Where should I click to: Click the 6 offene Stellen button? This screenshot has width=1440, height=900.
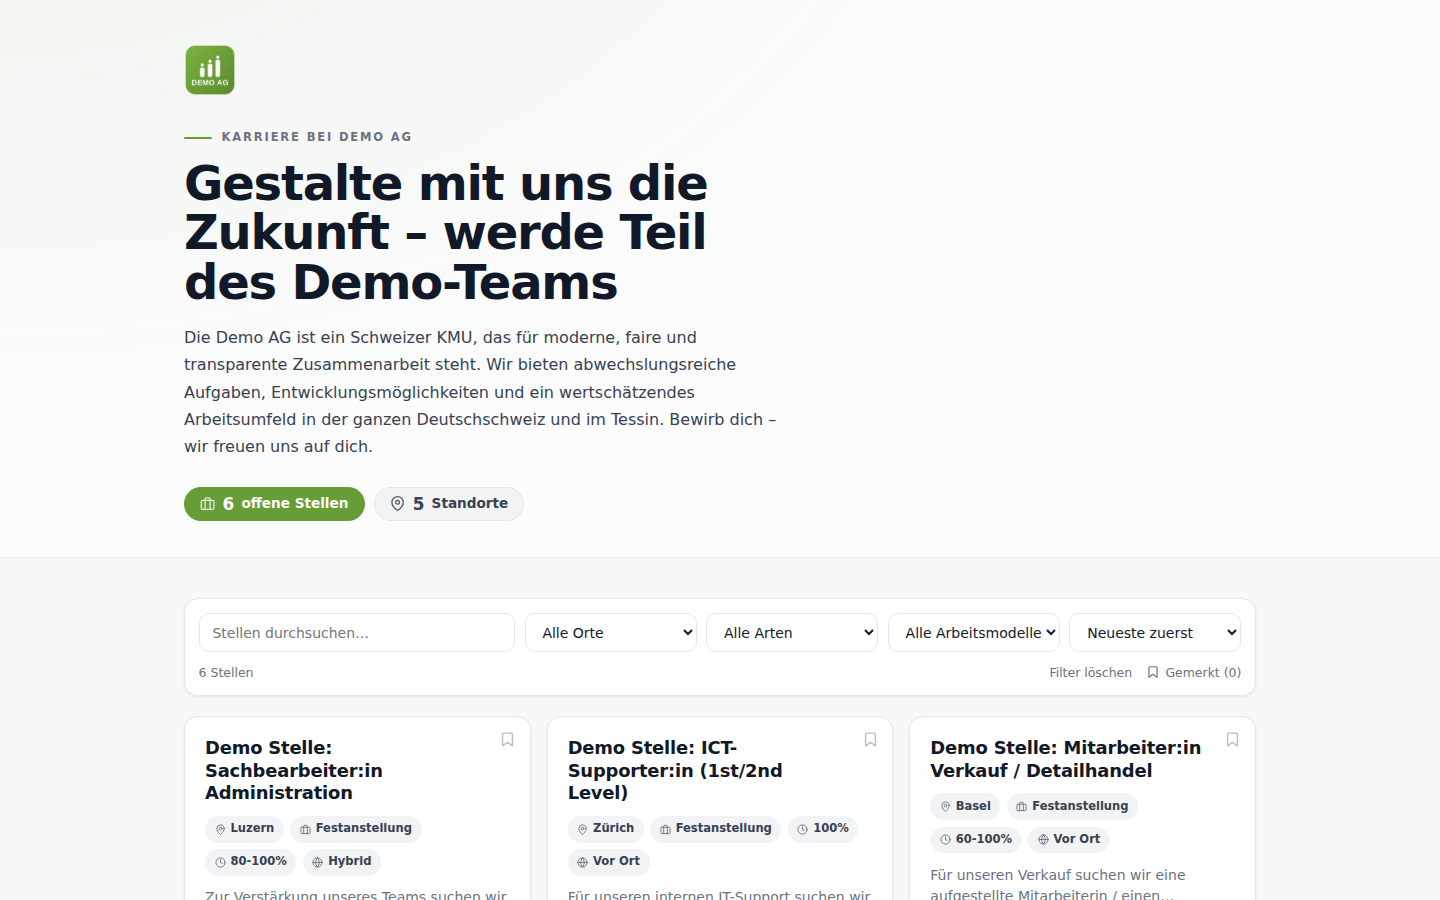(x=274, y=504)
